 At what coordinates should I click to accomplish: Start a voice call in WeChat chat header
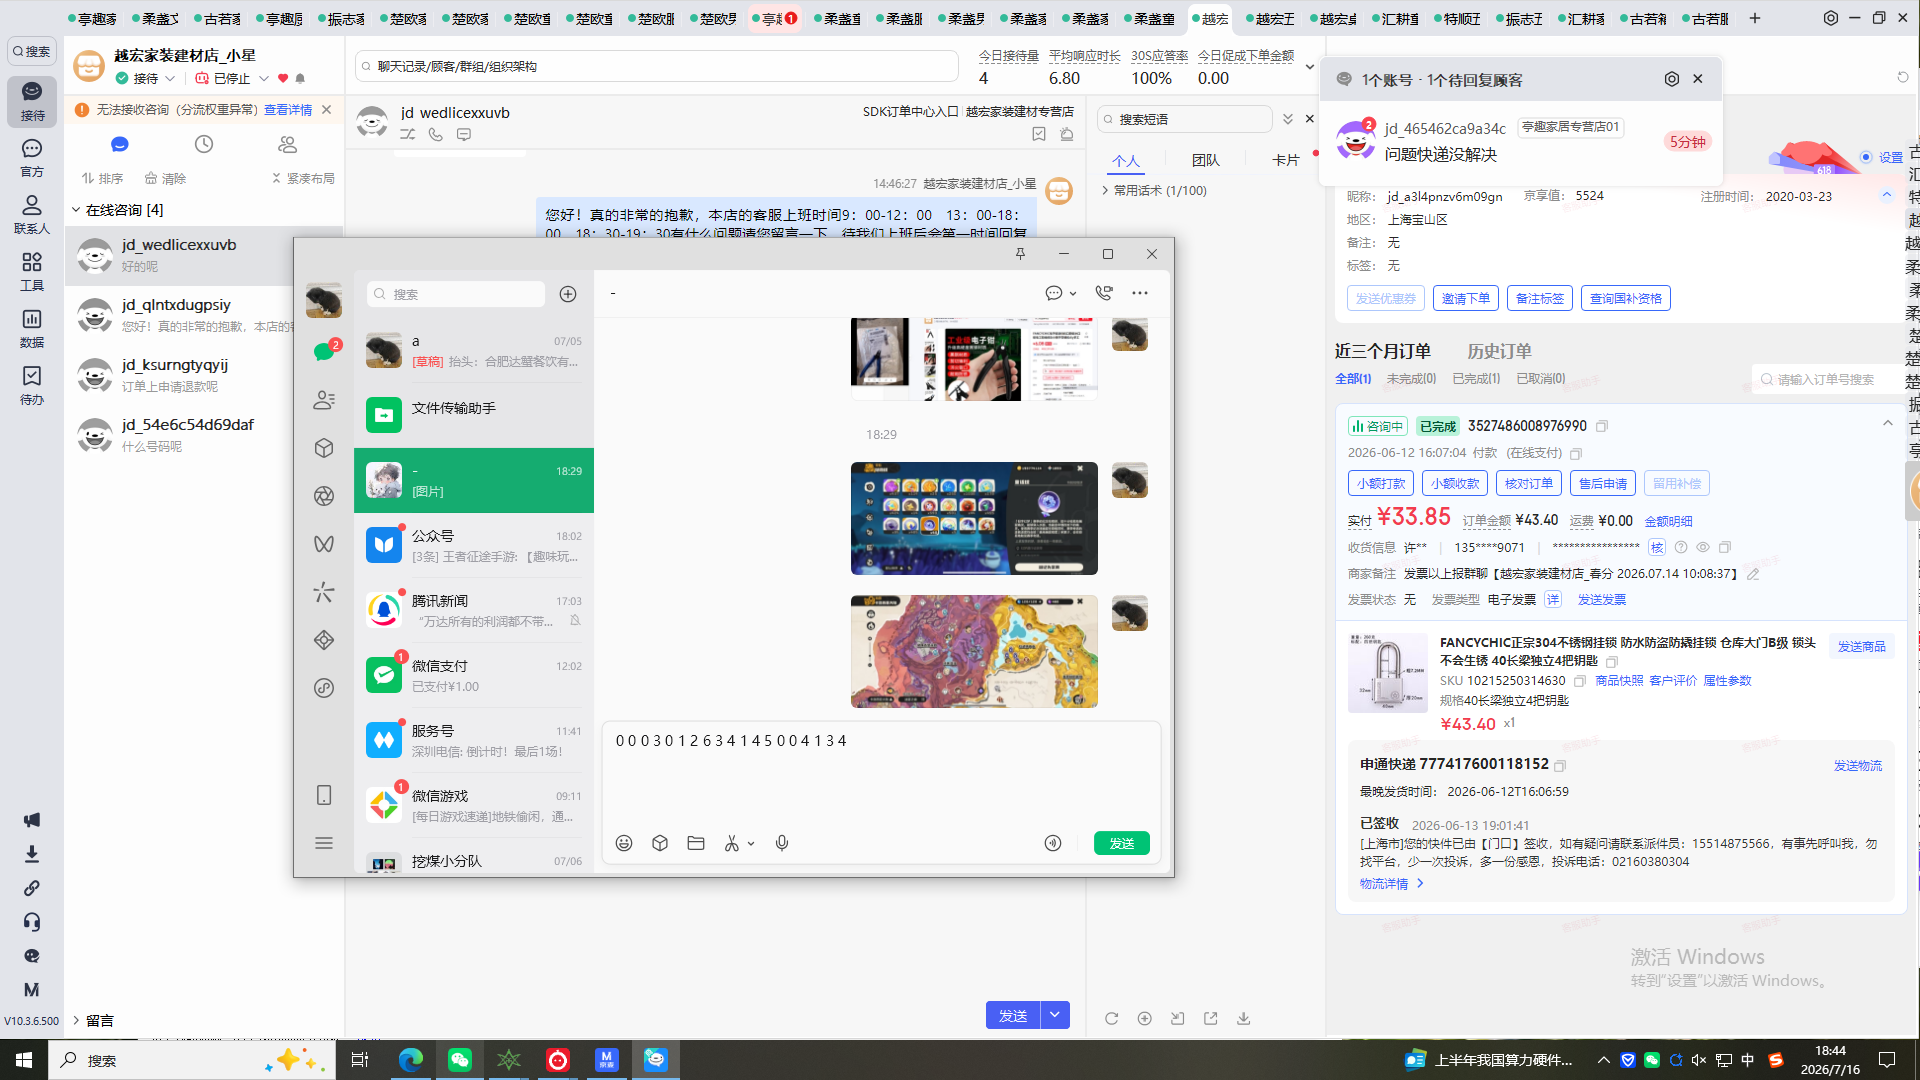(1104, 293)
